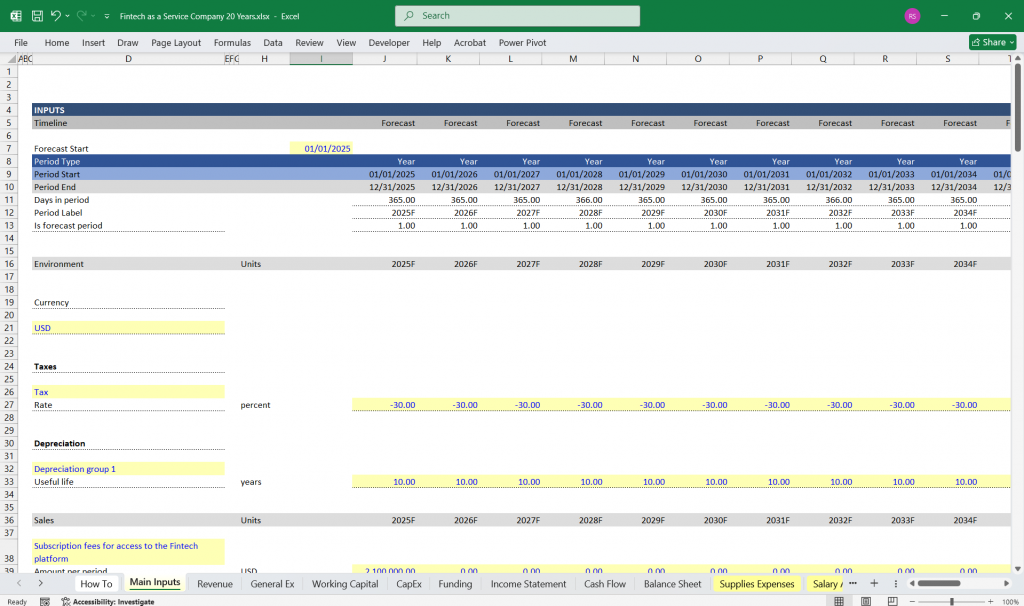Click the Search box in the title bar
Screen dimensions: 1024x606
click(519, 16)
